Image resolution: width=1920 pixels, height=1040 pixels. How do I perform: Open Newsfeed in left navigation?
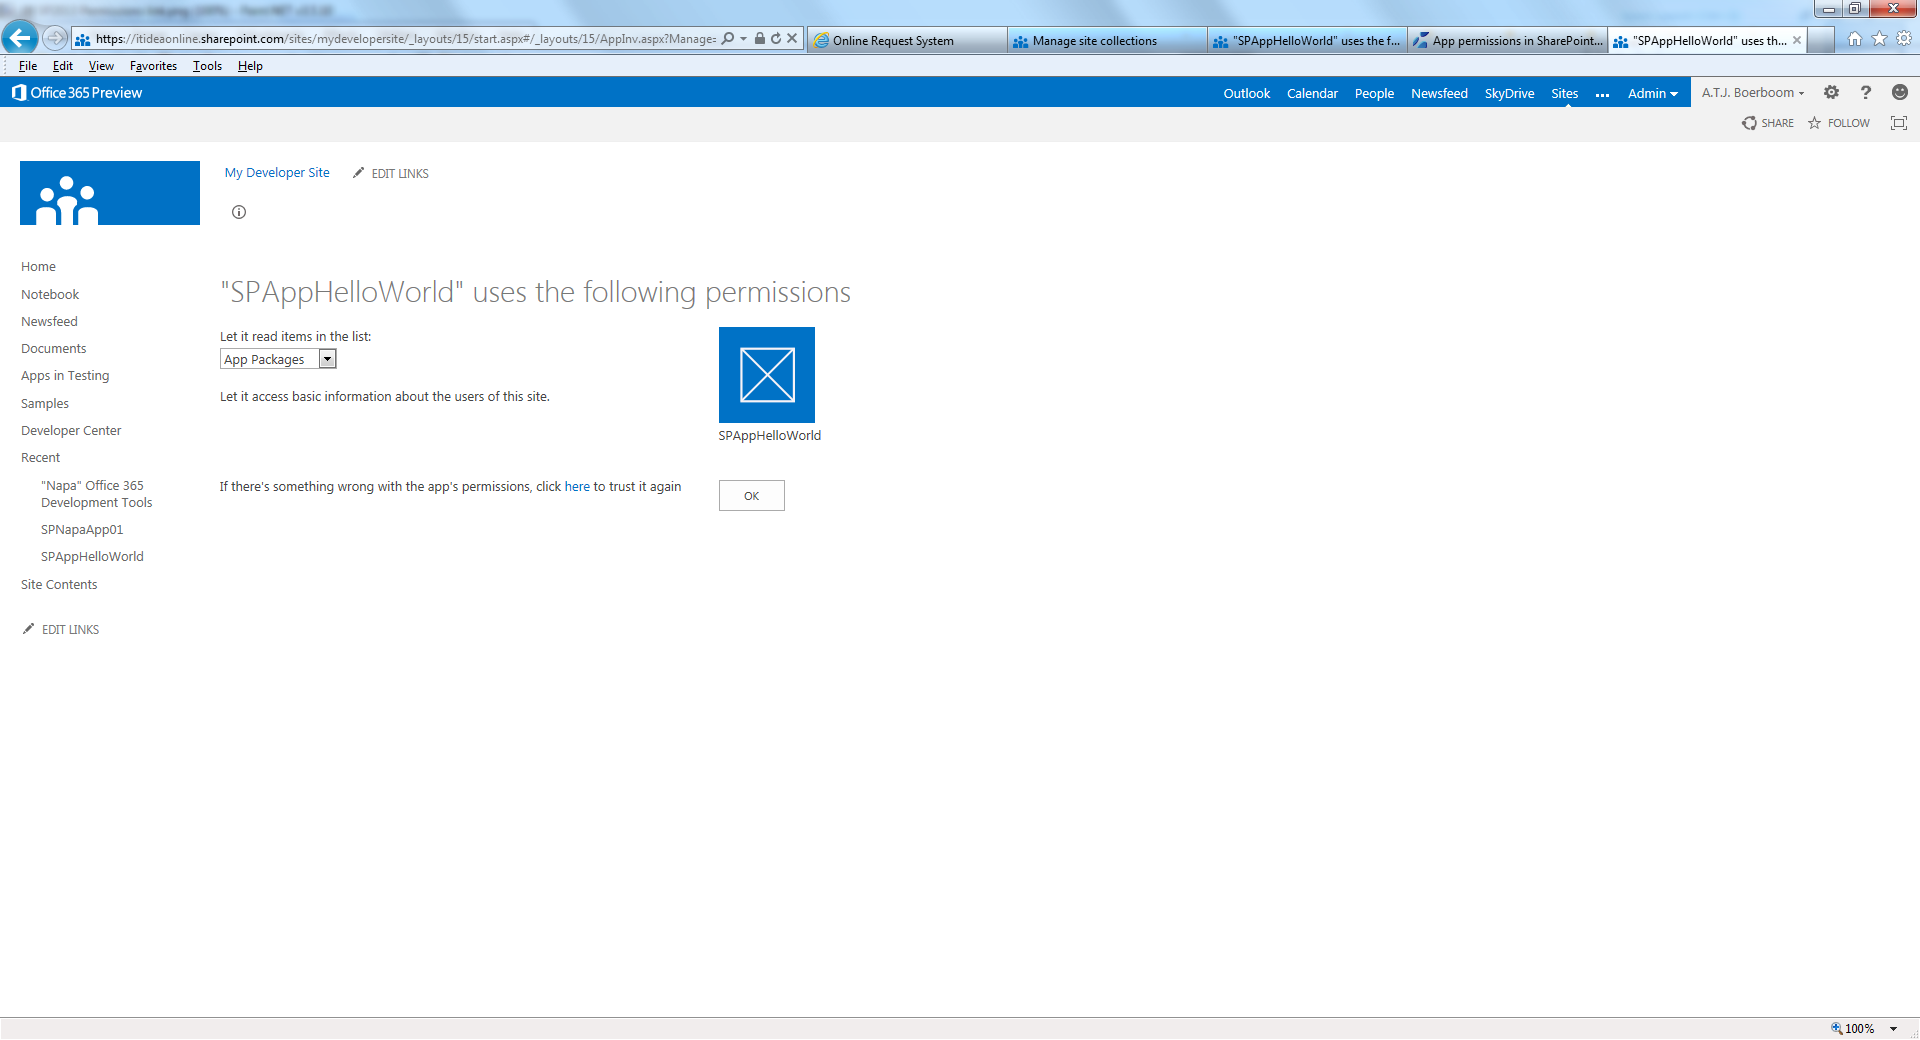click(49, 321)
